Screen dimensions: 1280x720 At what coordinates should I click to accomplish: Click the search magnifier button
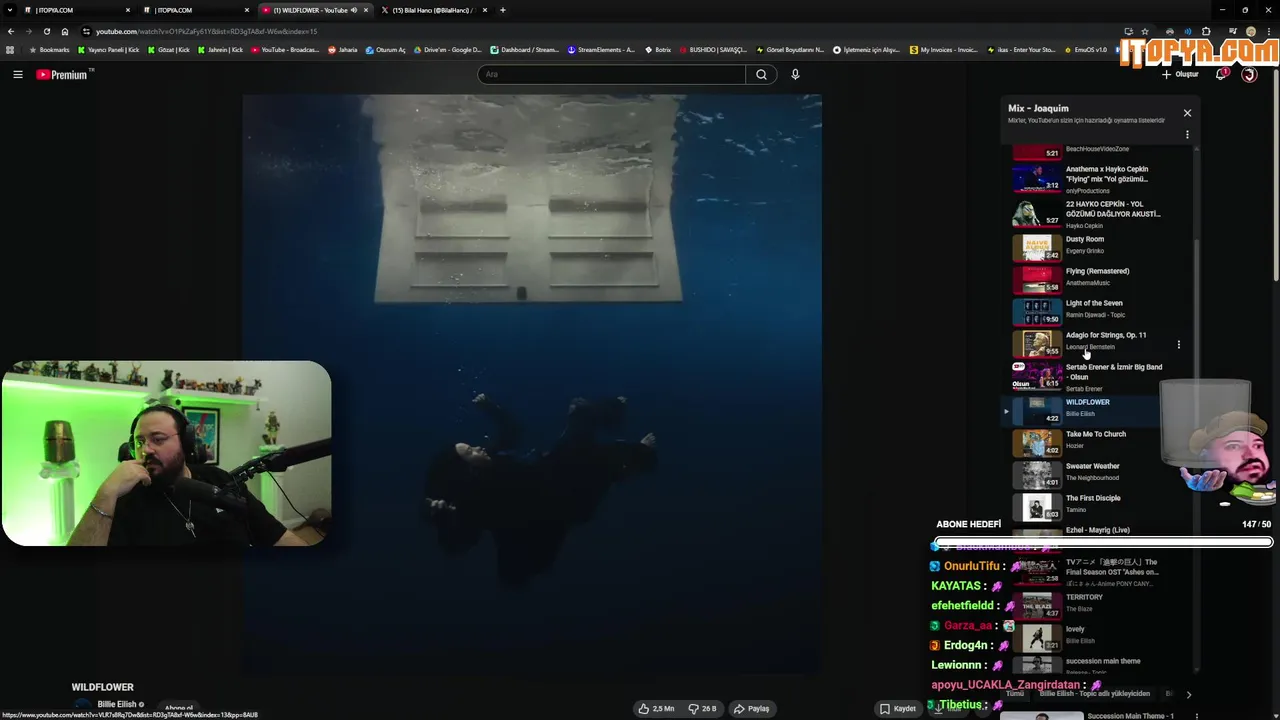[x=761, y=74]
